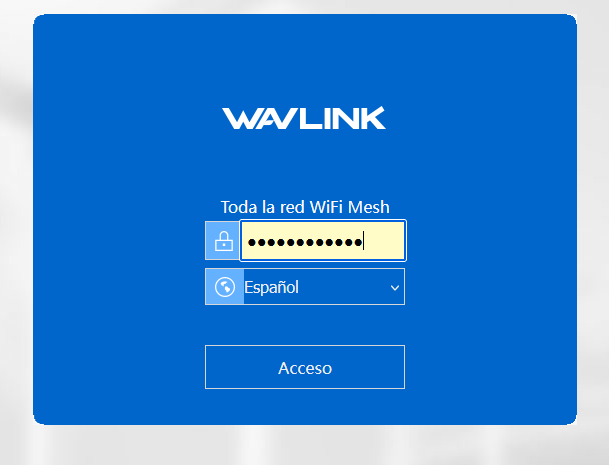Image resolution: width=609 pixels, height=465 pixels.
Task: Click the gray background below the blue panel
Action: (x=305, y=445)
